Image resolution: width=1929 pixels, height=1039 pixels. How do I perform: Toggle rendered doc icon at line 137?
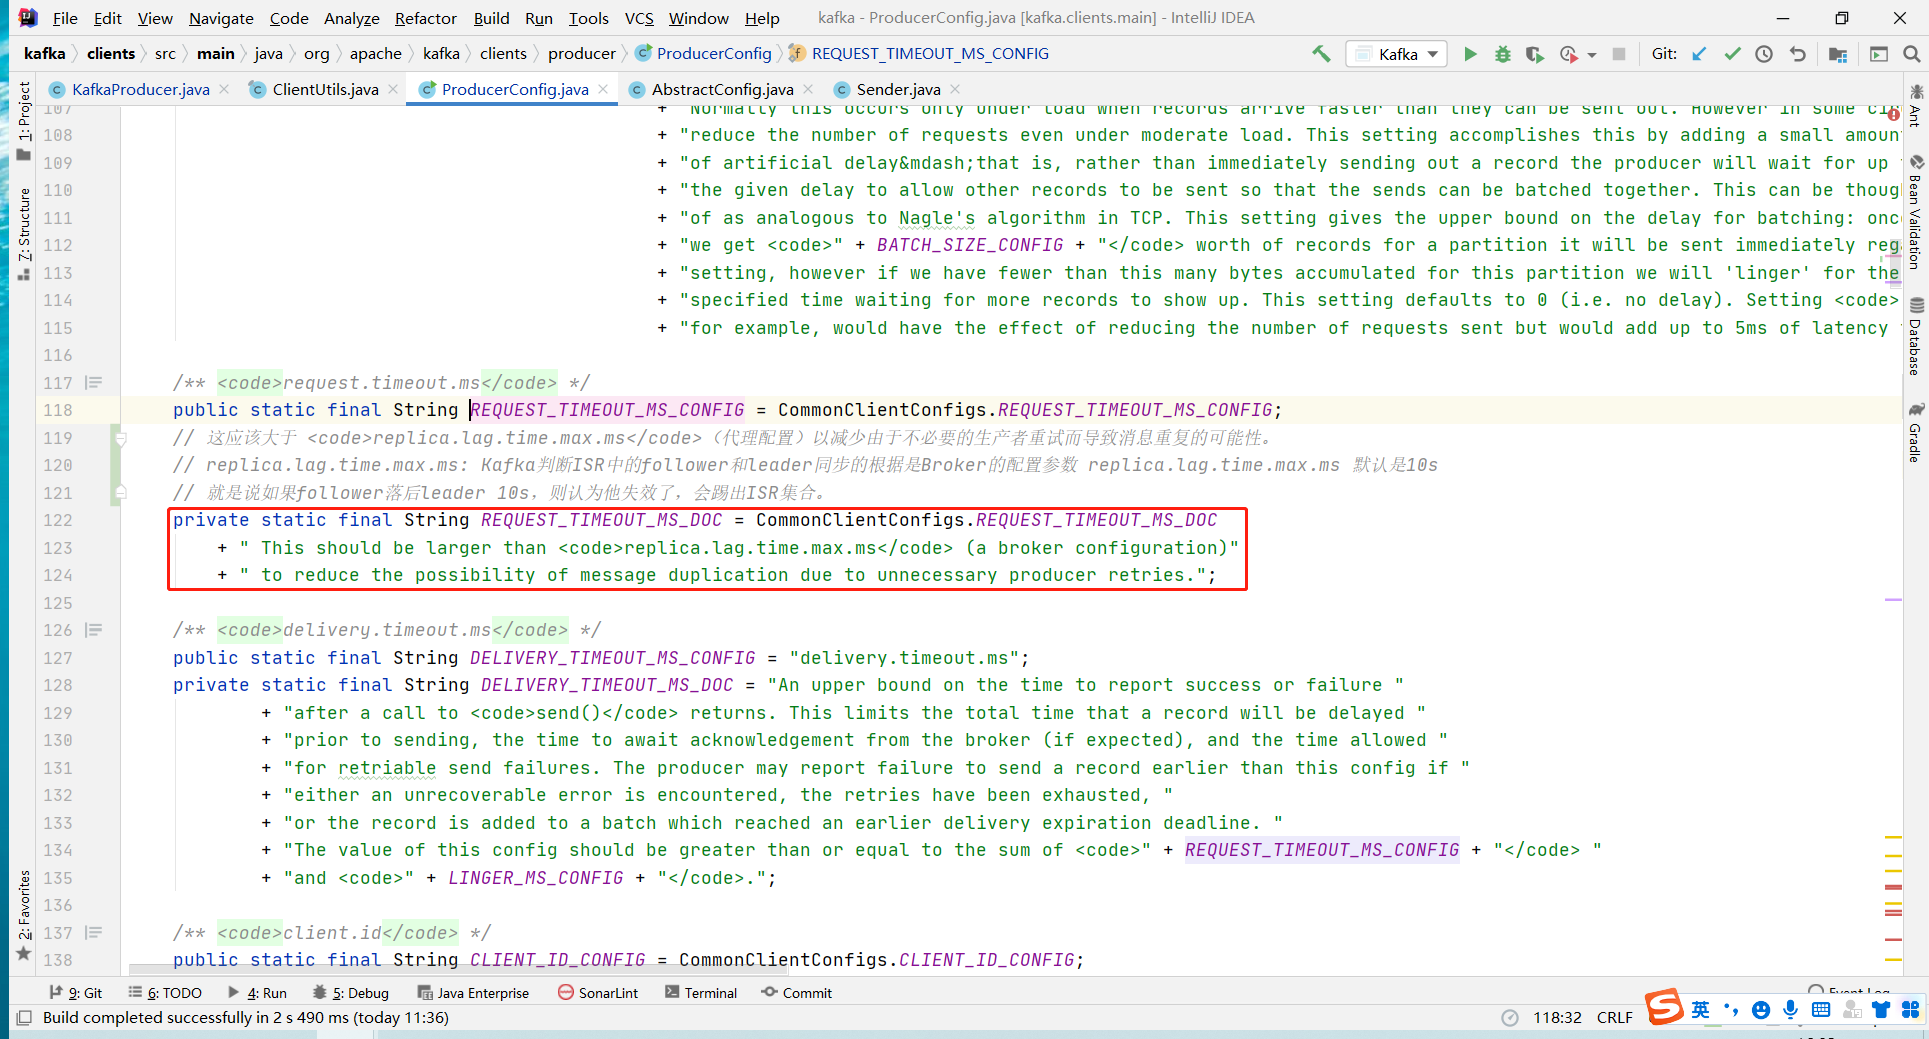click(x=94, y=933)
